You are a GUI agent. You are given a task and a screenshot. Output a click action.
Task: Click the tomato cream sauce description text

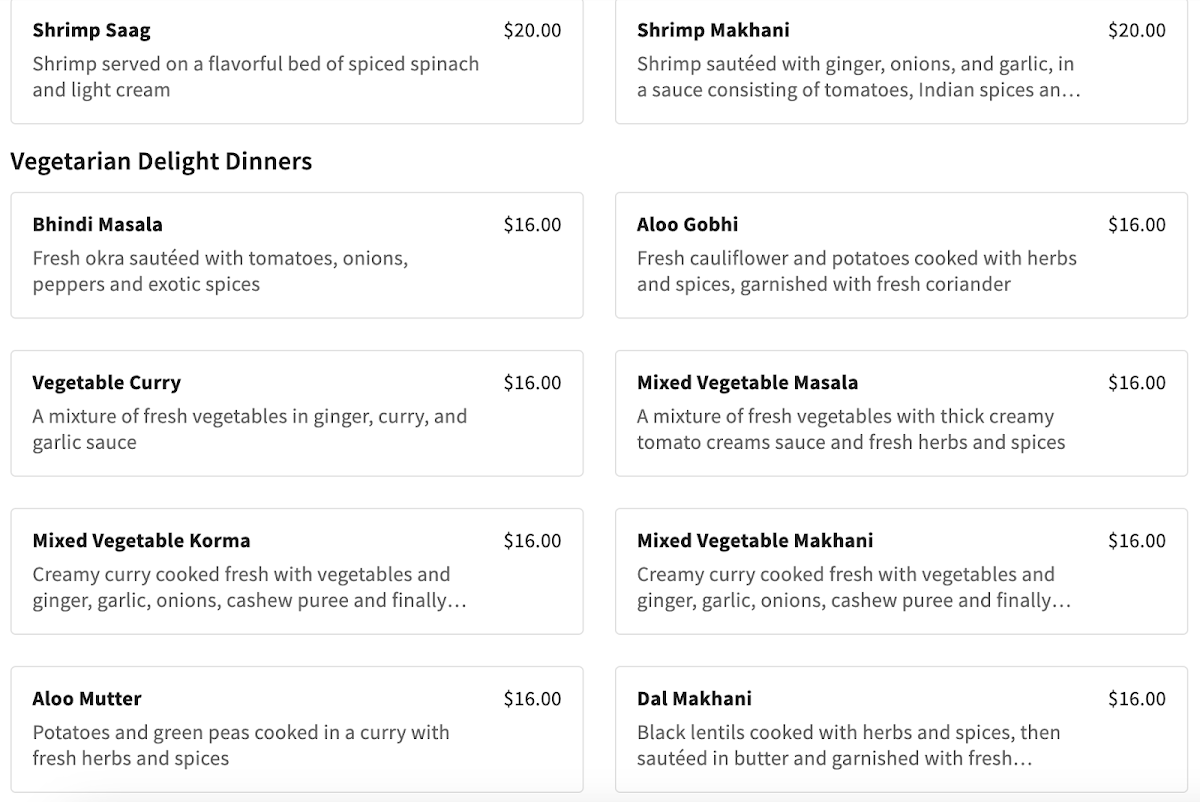(x=851, y=429)
